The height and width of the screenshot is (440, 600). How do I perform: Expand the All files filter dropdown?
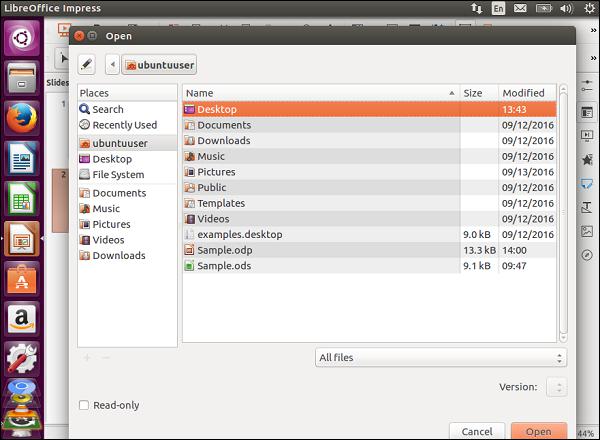[439, 357]
